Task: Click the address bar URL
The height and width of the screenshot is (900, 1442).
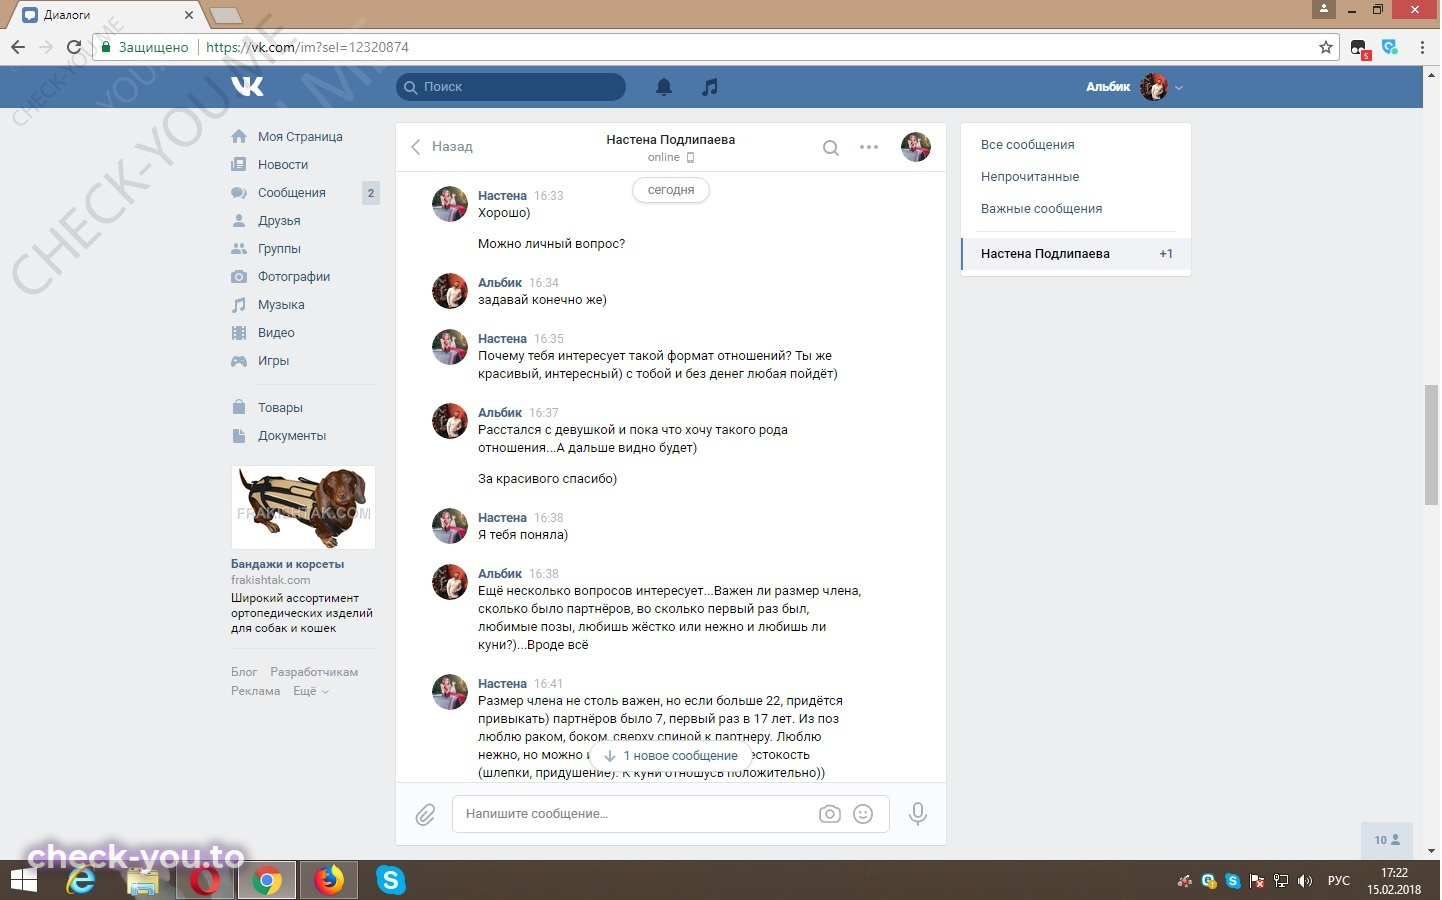Action: [x=307, y=47]
